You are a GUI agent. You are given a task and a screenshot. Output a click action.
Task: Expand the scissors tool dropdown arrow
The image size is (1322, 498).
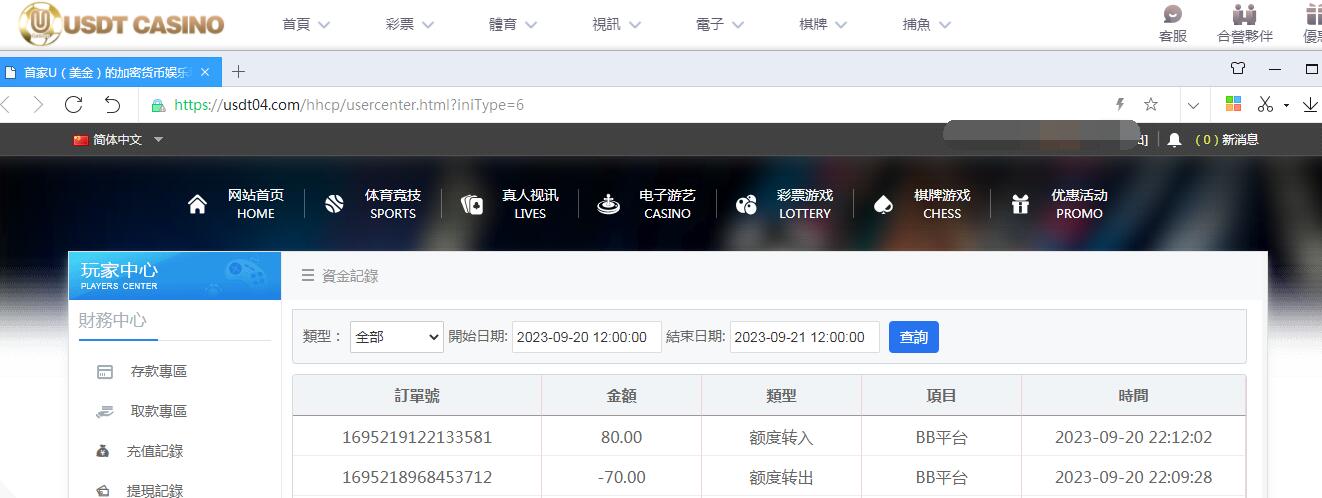click(1286, 105)
